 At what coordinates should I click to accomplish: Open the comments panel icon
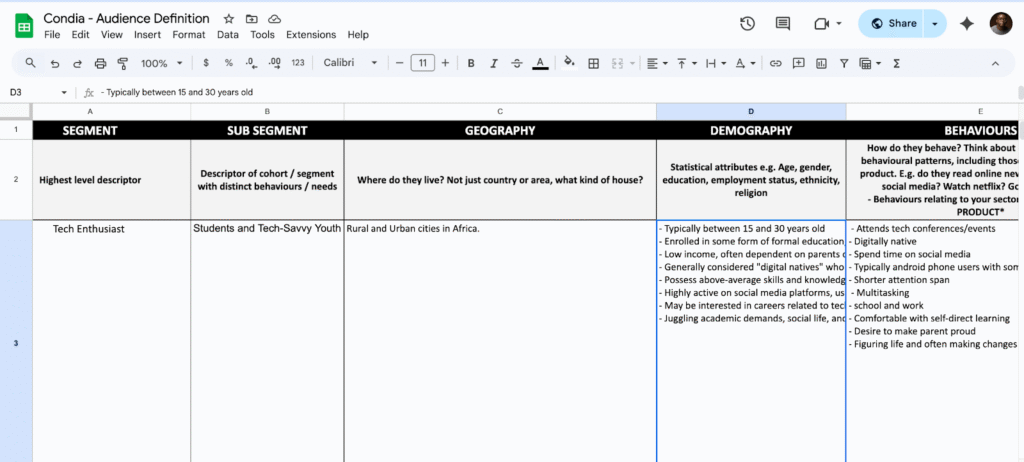[783, 24]
